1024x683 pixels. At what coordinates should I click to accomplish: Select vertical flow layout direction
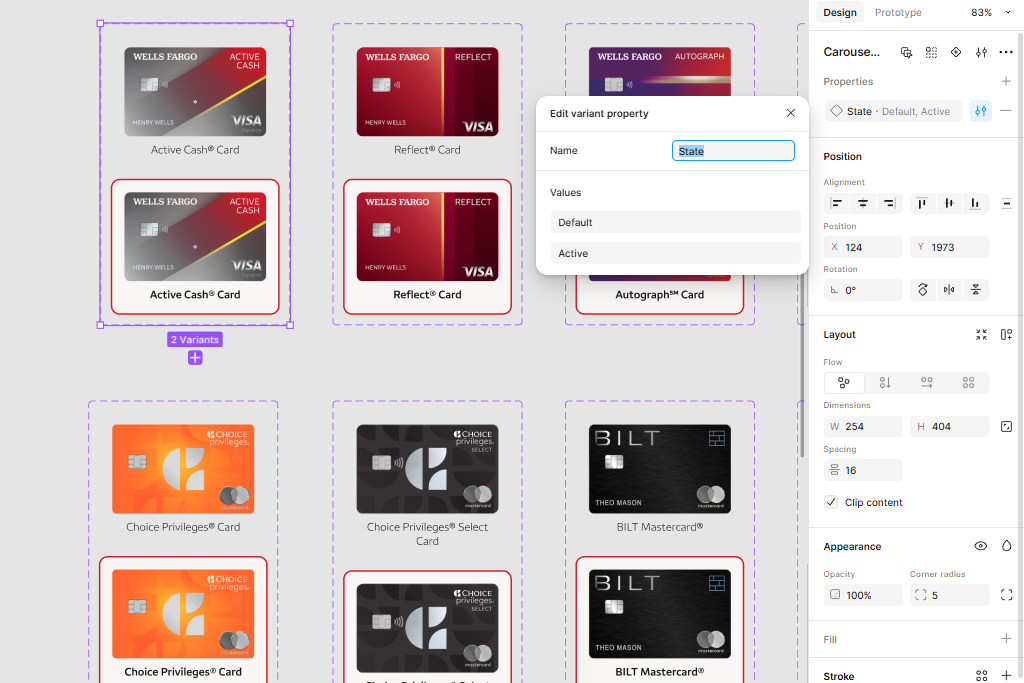(x=885, y=383)
